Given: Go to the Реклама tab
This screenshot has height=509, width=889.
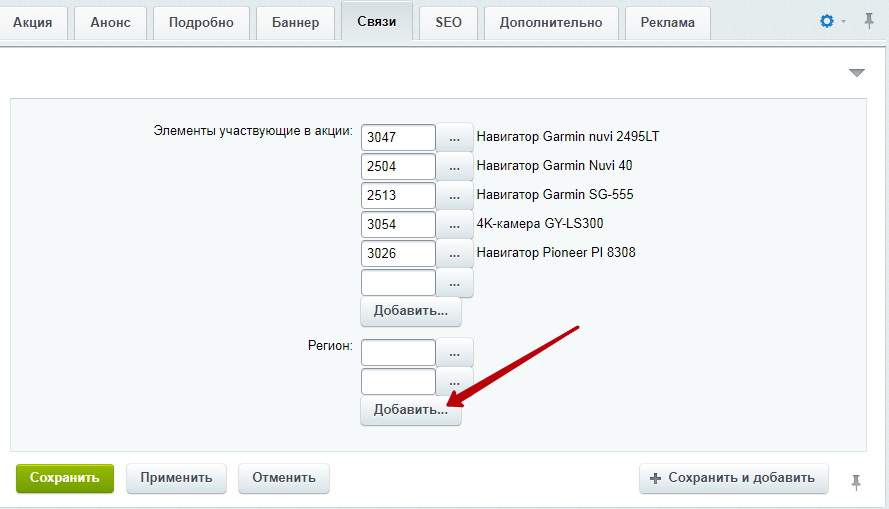Looking at the screenshot, I should (x=667, y=23).
